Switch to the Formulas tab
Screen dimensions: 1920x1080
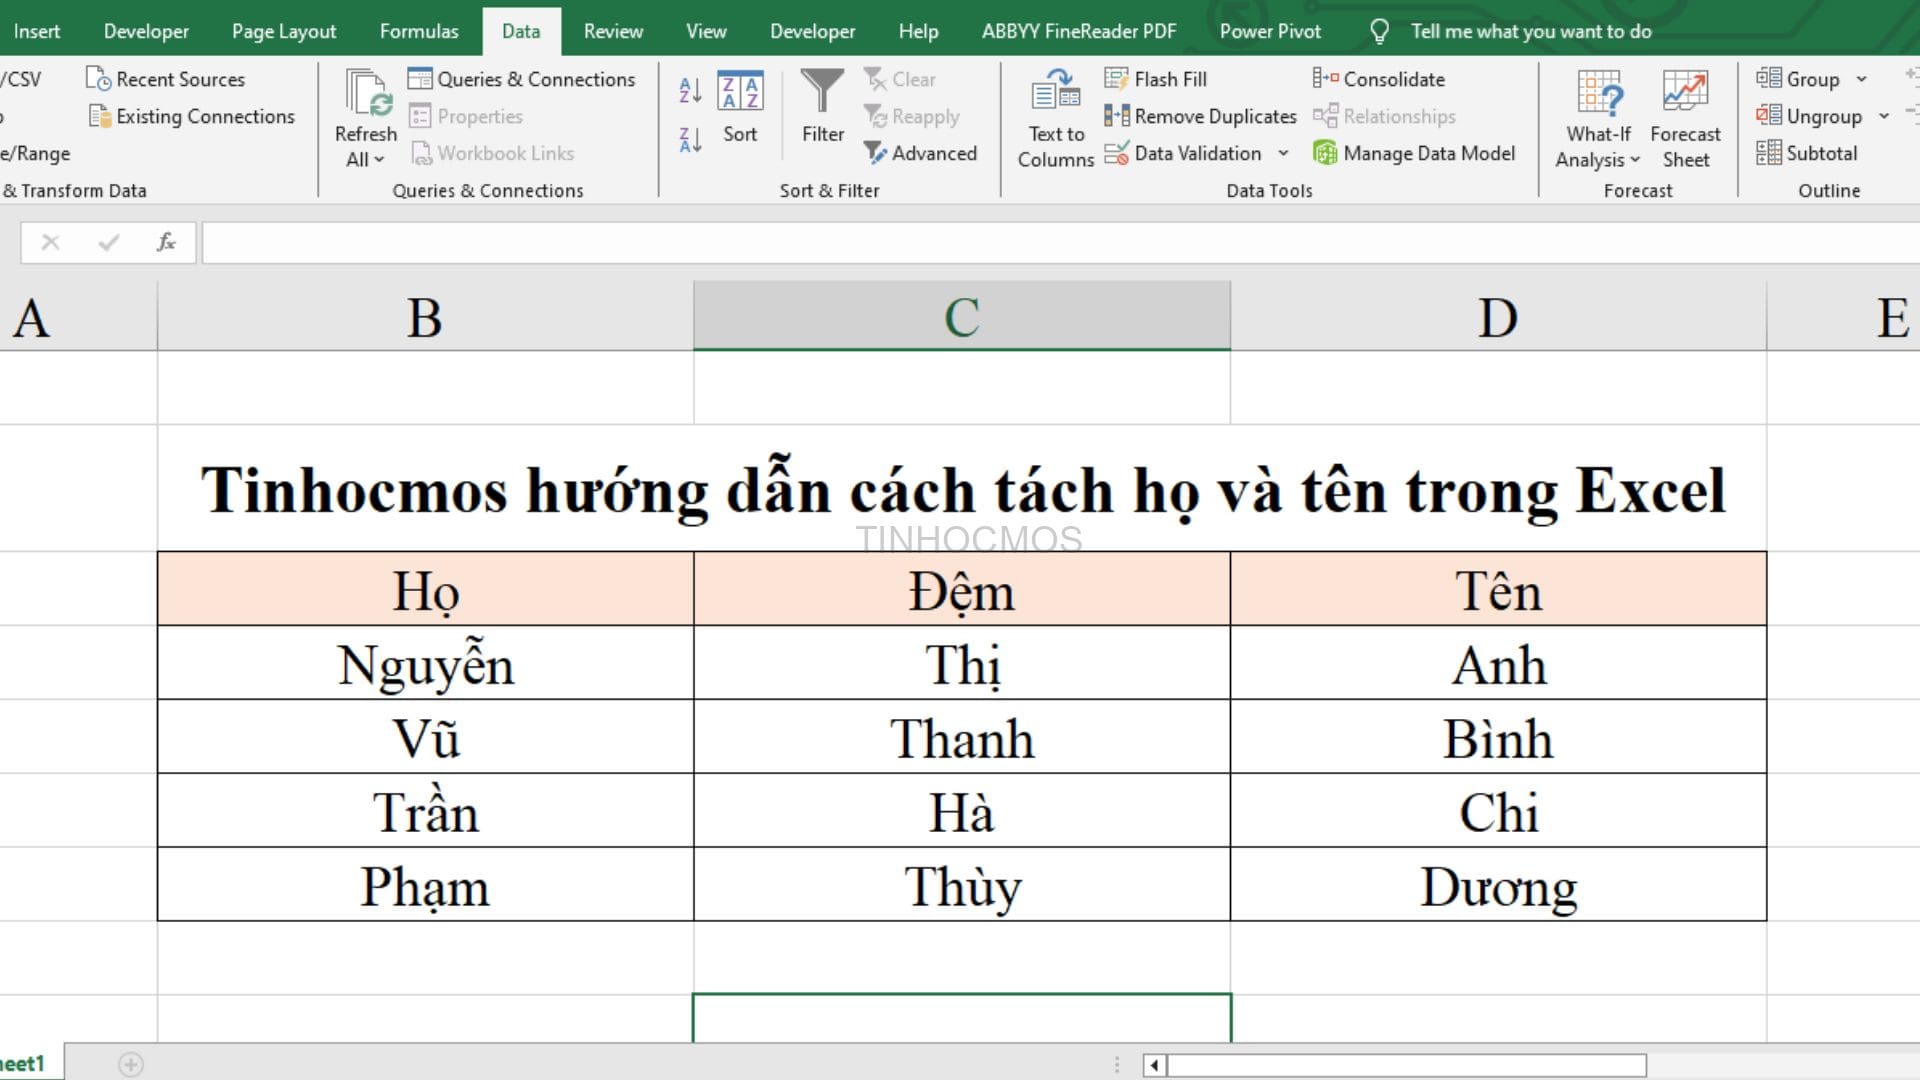point(419,31)
